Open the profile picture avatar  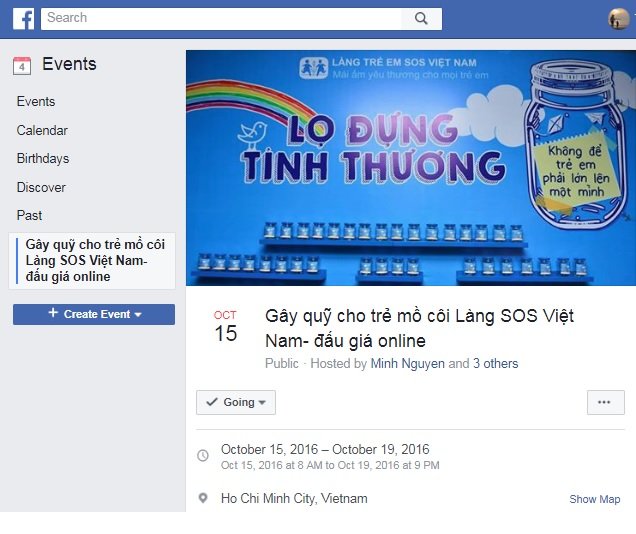click(619, 19)
